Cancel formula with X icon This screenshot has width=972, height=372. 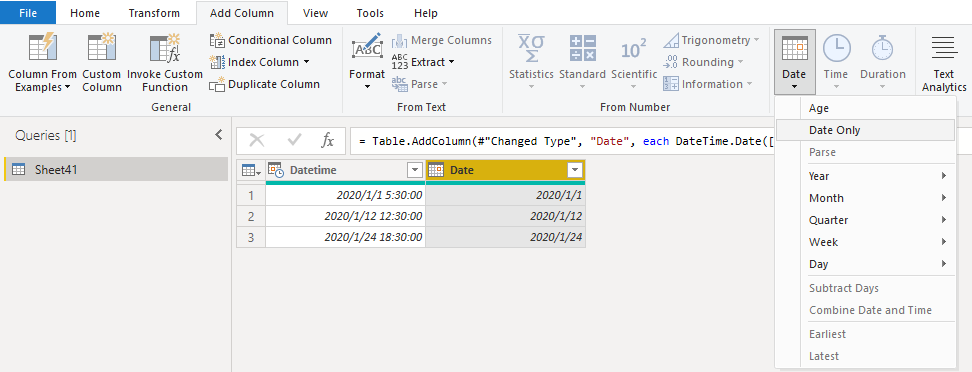coord(257,141)
